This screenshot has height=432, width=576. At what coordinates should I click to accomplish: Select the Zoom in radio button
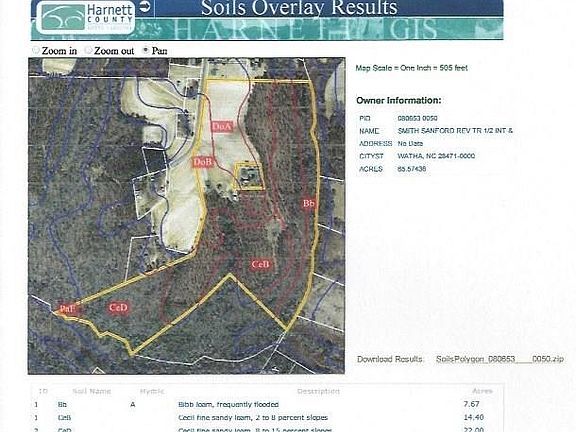[x=36, y=50]
